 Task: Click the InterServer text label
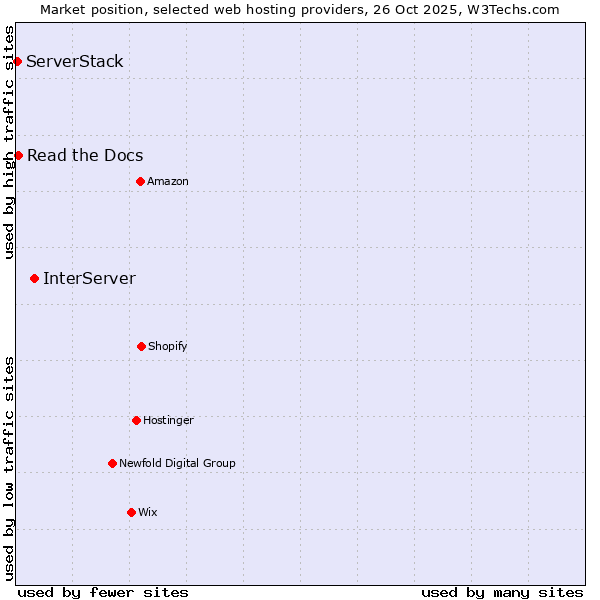pos(89,278)
